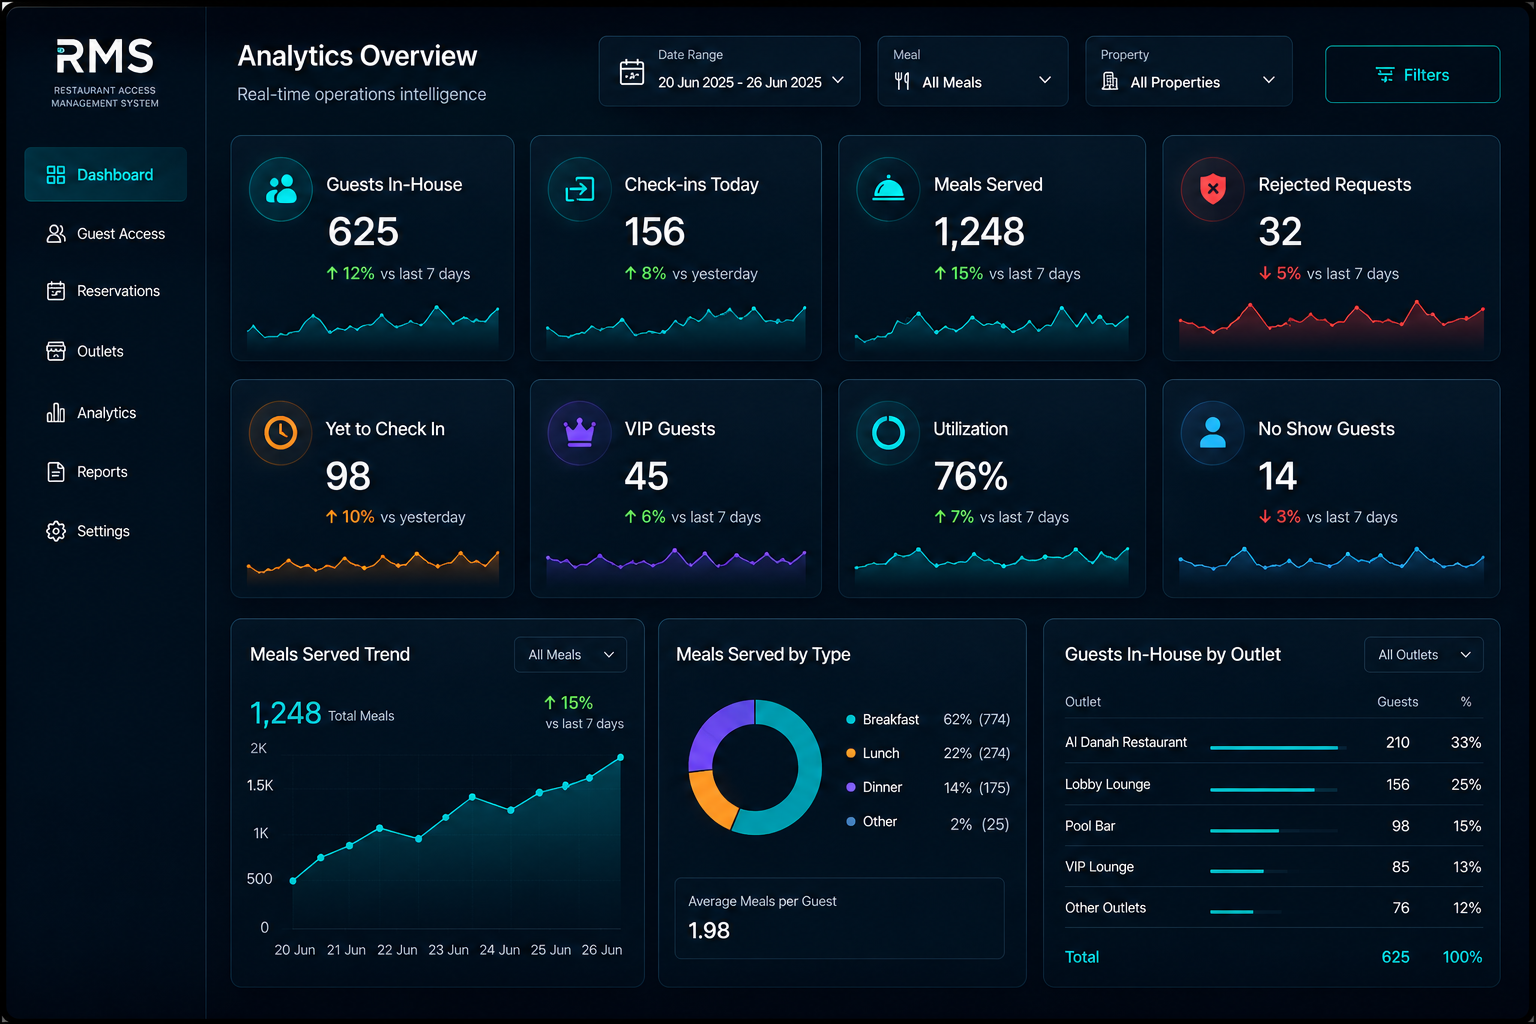Click the Yet to Check In clock icon
Image resolution: width=1536 pixels, height=1024 pixels.
[x=281, y=432]
